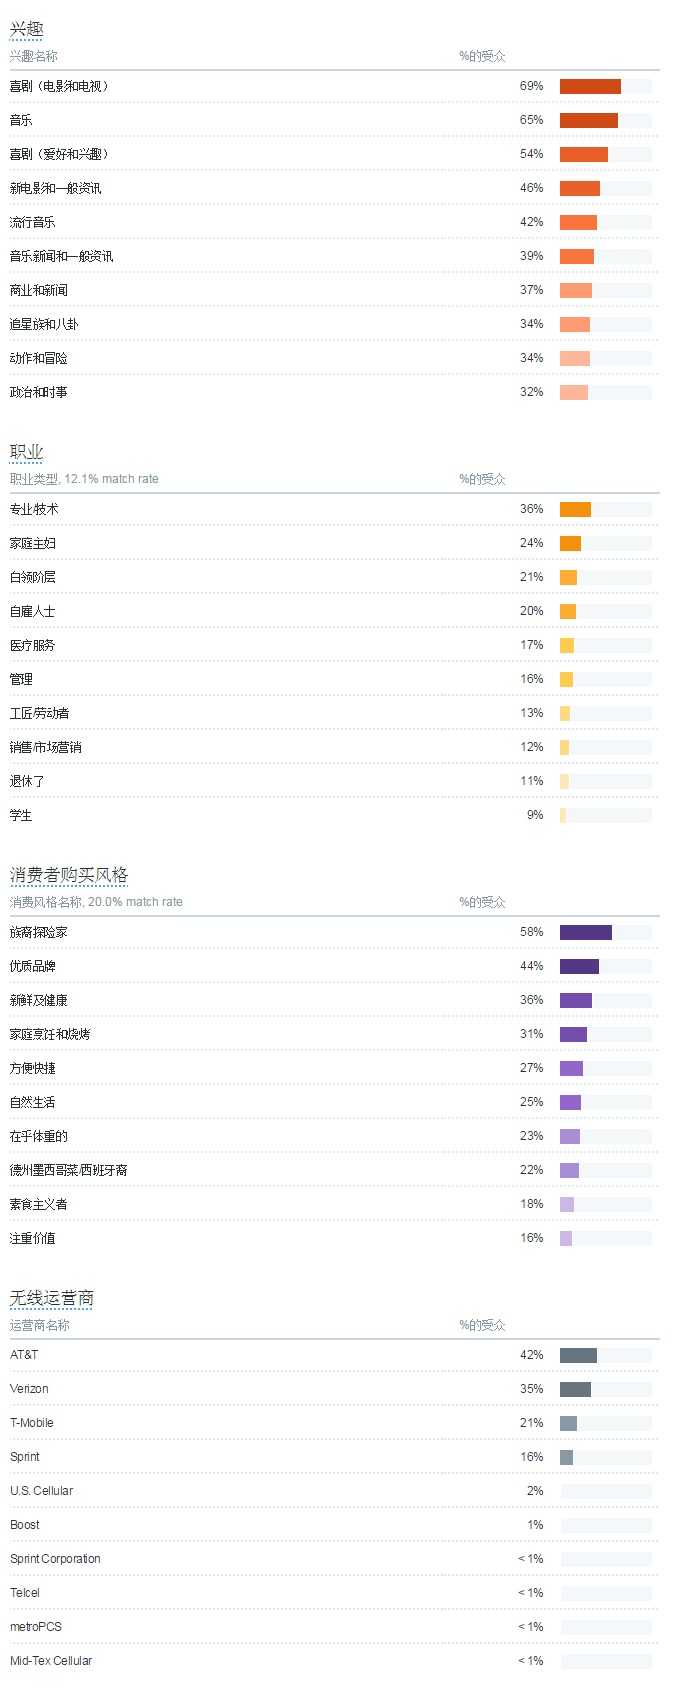Screen dimensions: 683x1708
Task: Click the 音乐 65% progress bar
Action: pos(589,121)
